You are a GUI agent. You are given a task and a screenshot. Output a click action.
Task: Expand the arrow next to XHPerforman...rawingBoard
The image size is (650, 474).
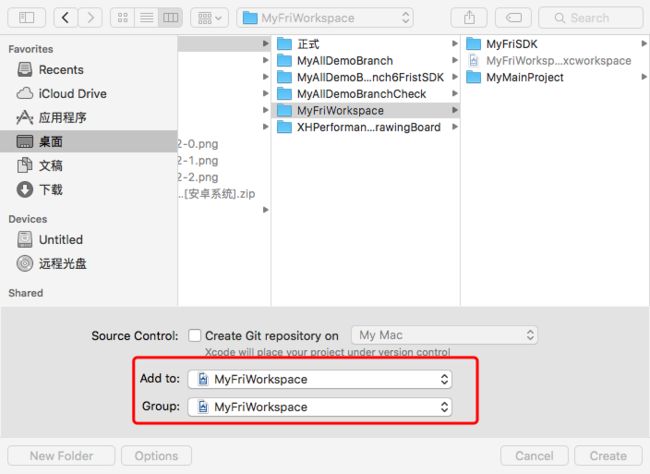coord(455,126)
